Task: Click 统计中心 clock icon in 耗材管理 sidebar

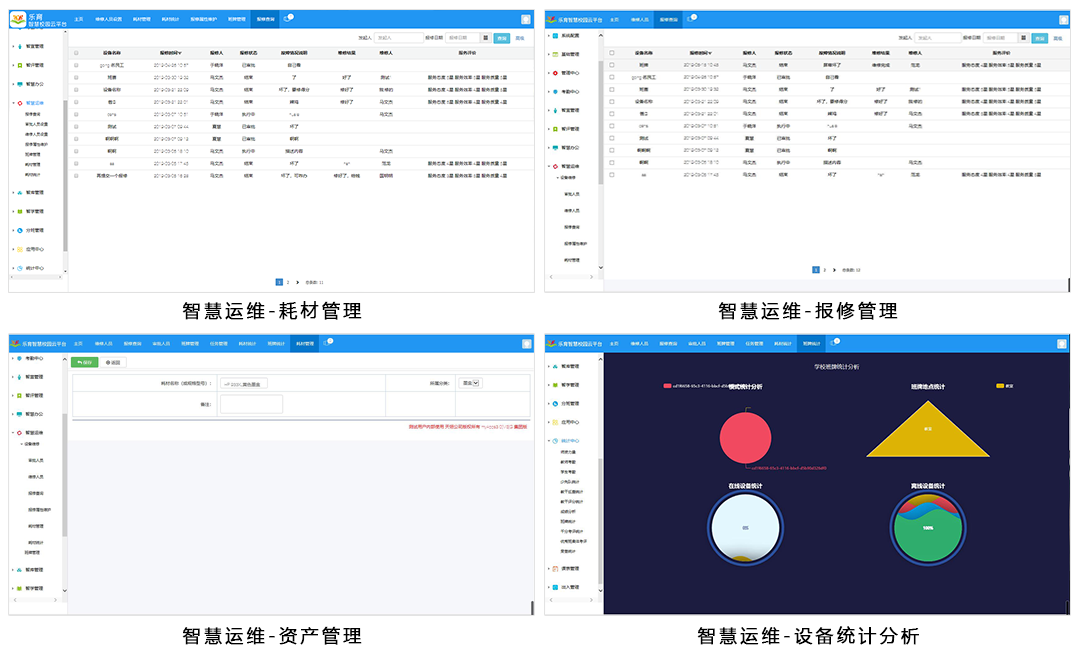Action: tap(20, 268)
